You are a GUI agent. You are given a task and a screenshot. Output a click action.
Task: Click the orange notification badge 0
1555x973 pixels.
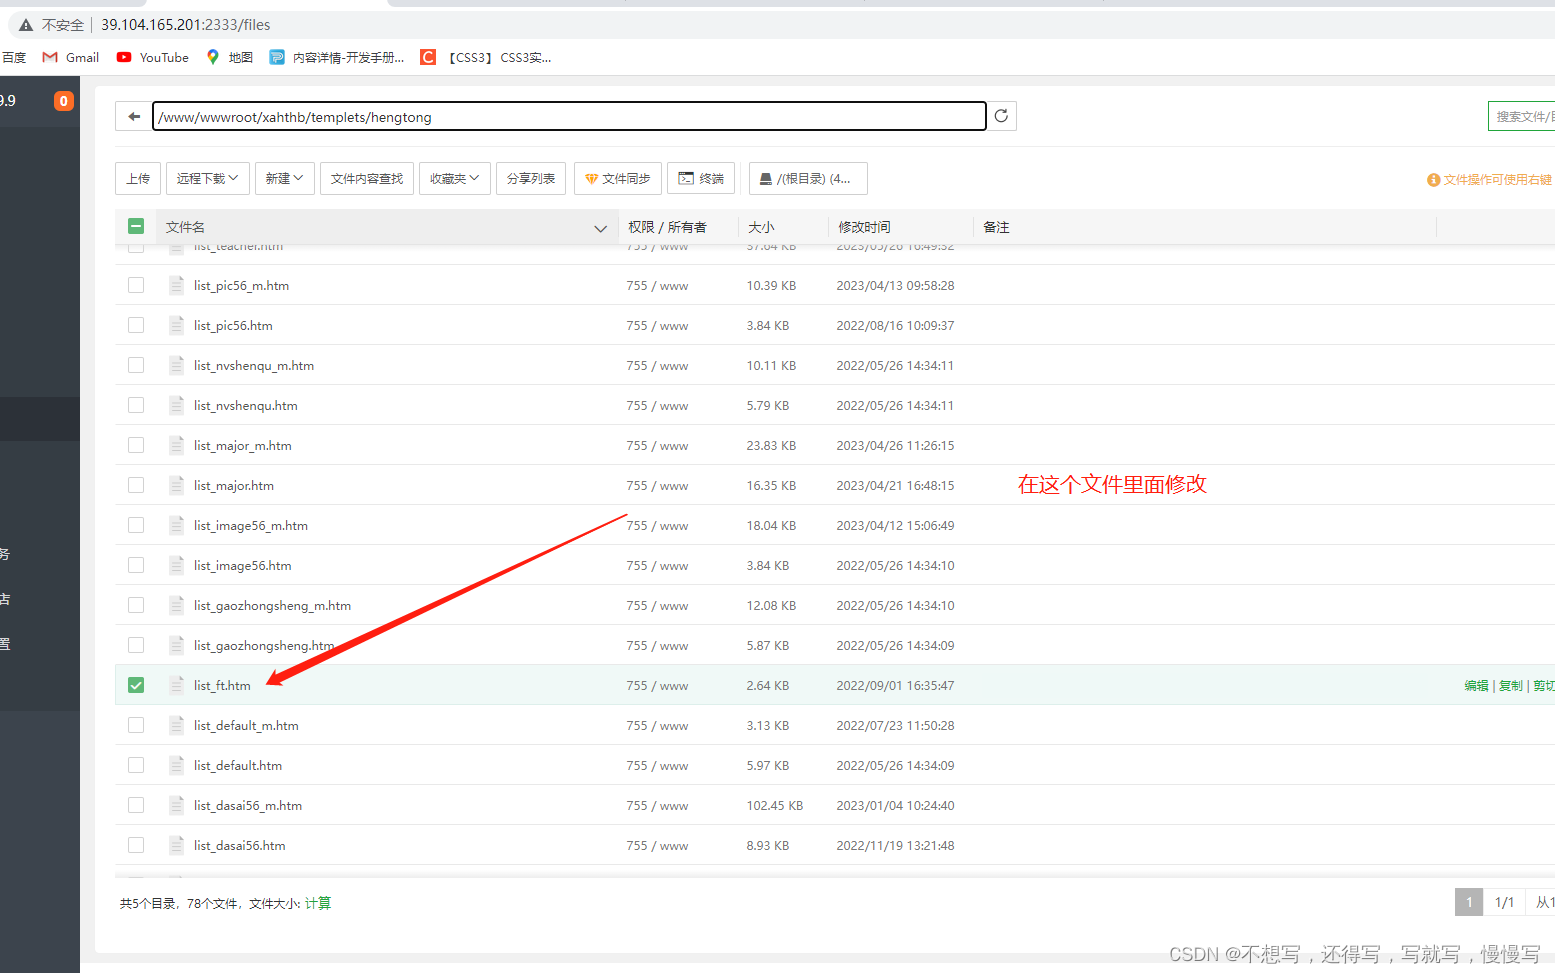pos(63,101)
